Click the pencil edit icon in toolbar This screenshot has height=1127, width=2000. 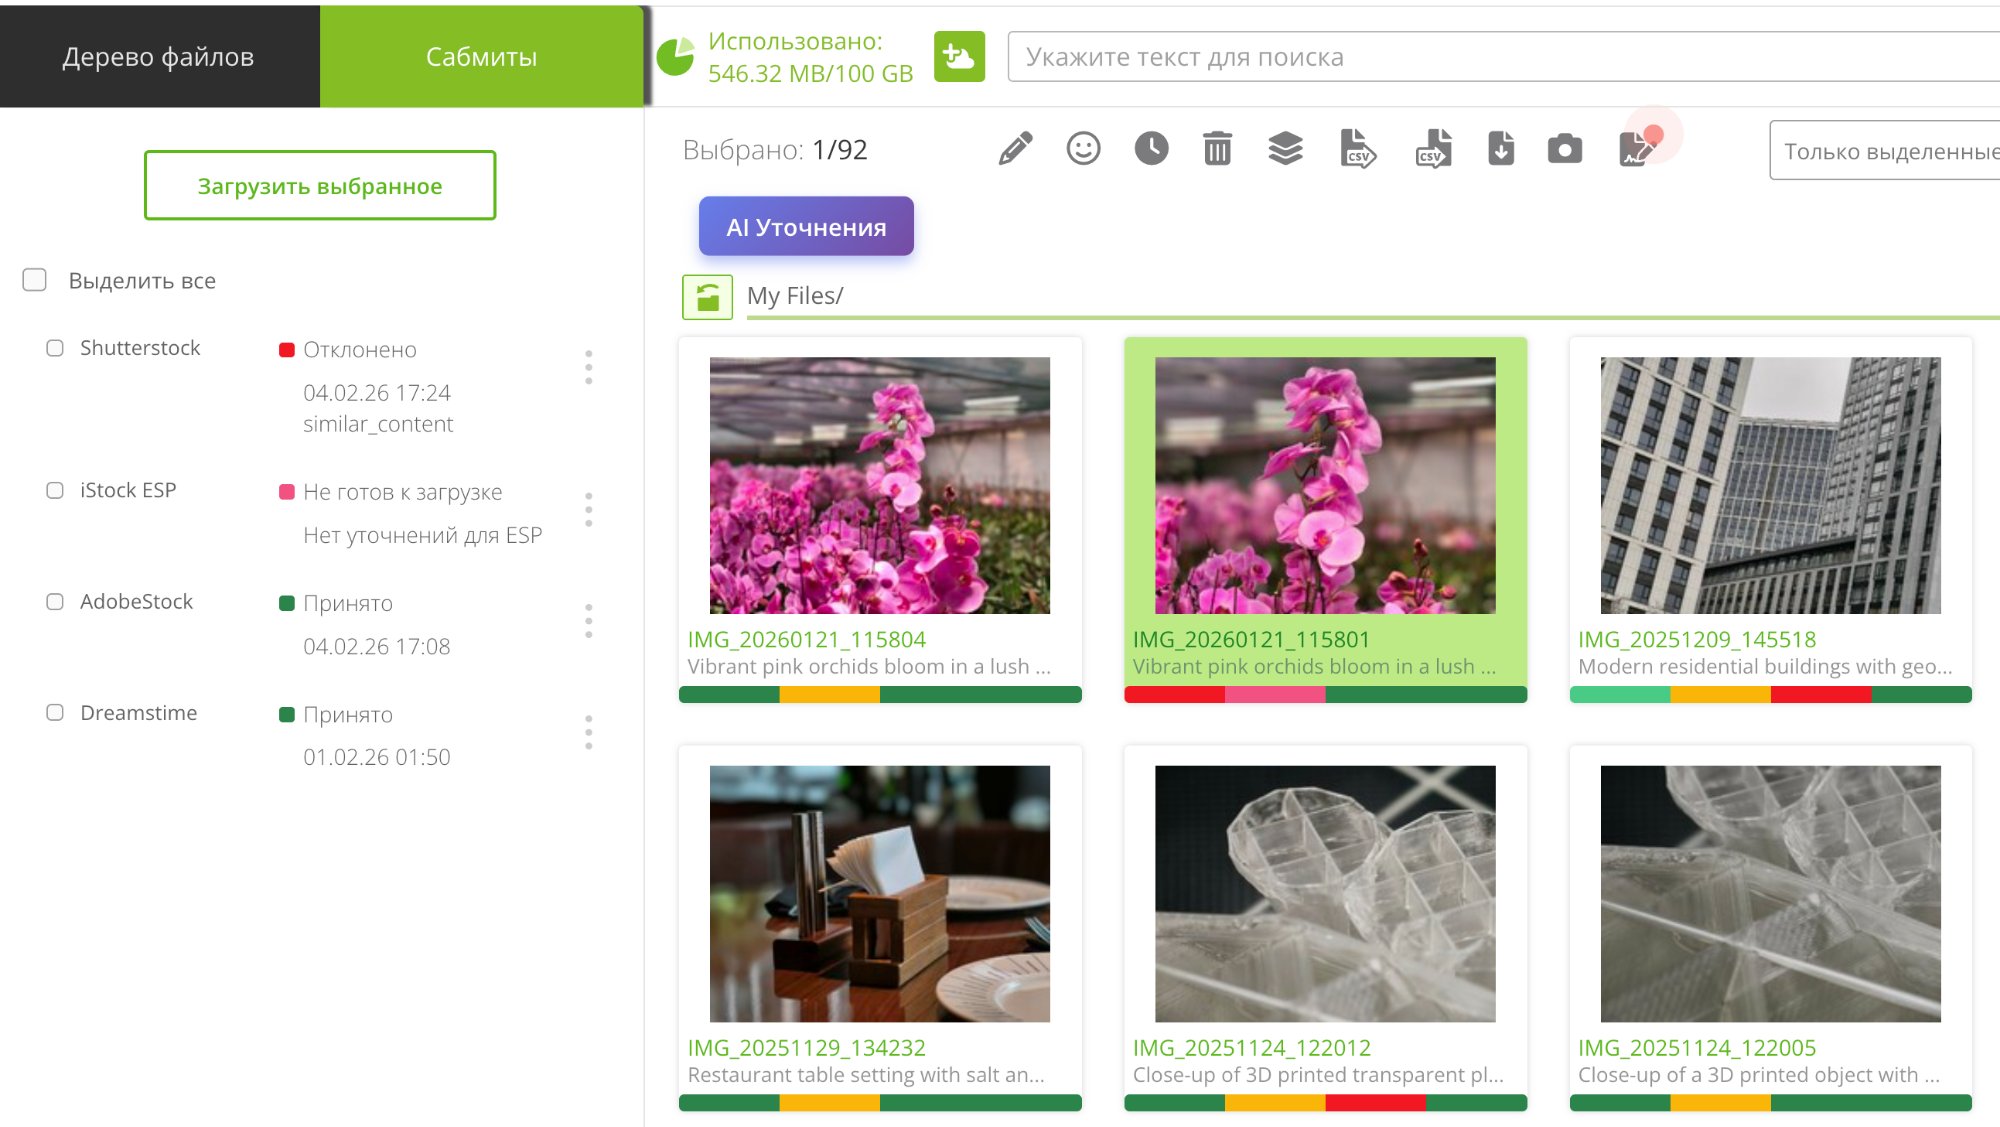[1015, 149]
